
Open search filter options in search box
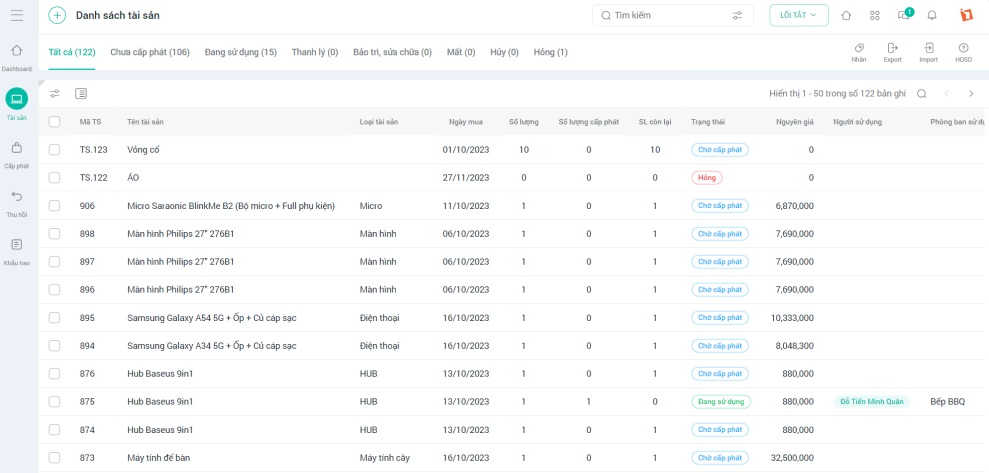(x=737, y=15)
